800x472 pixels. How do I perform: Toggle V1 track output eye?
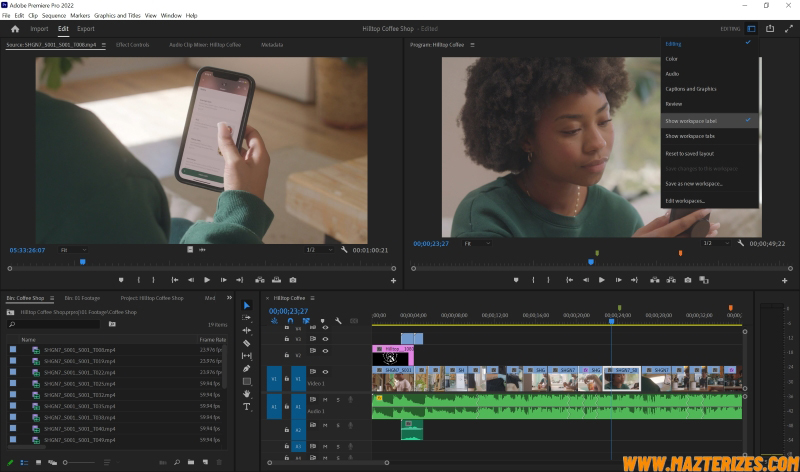click(x=326, y=372)
